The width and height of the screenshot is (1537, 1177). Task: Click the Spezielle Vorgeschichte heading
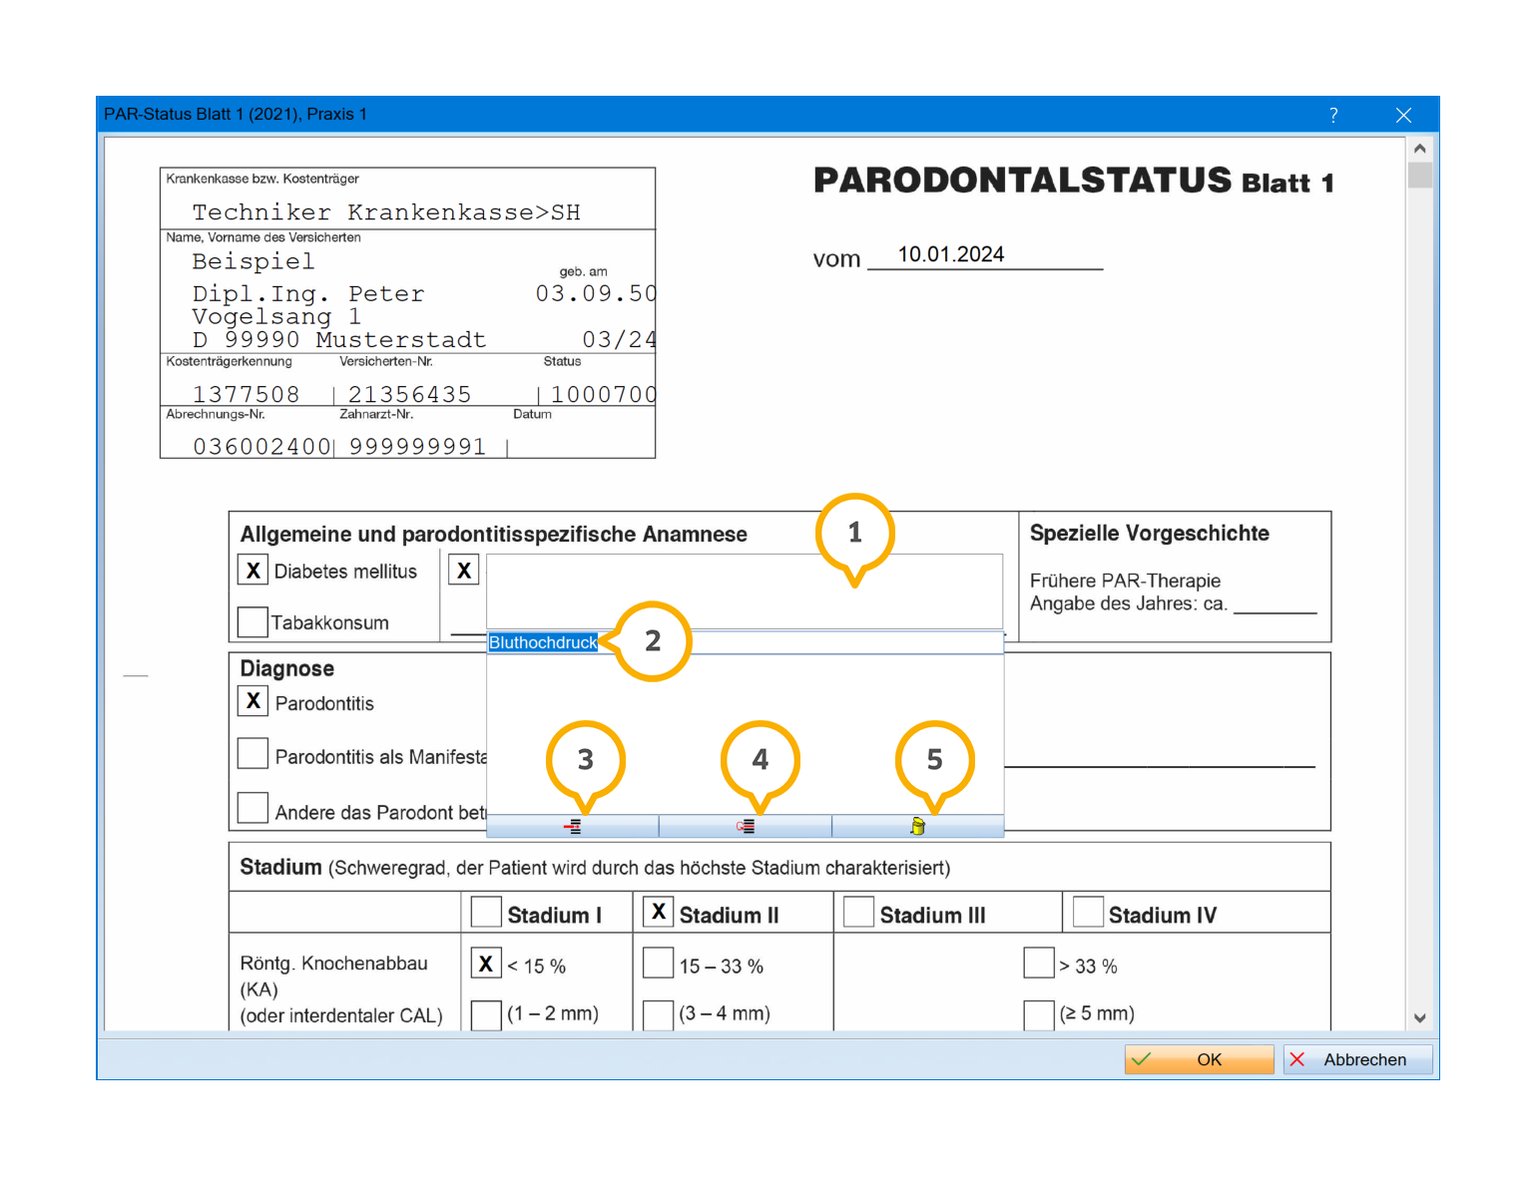(x=1150, y=533)
